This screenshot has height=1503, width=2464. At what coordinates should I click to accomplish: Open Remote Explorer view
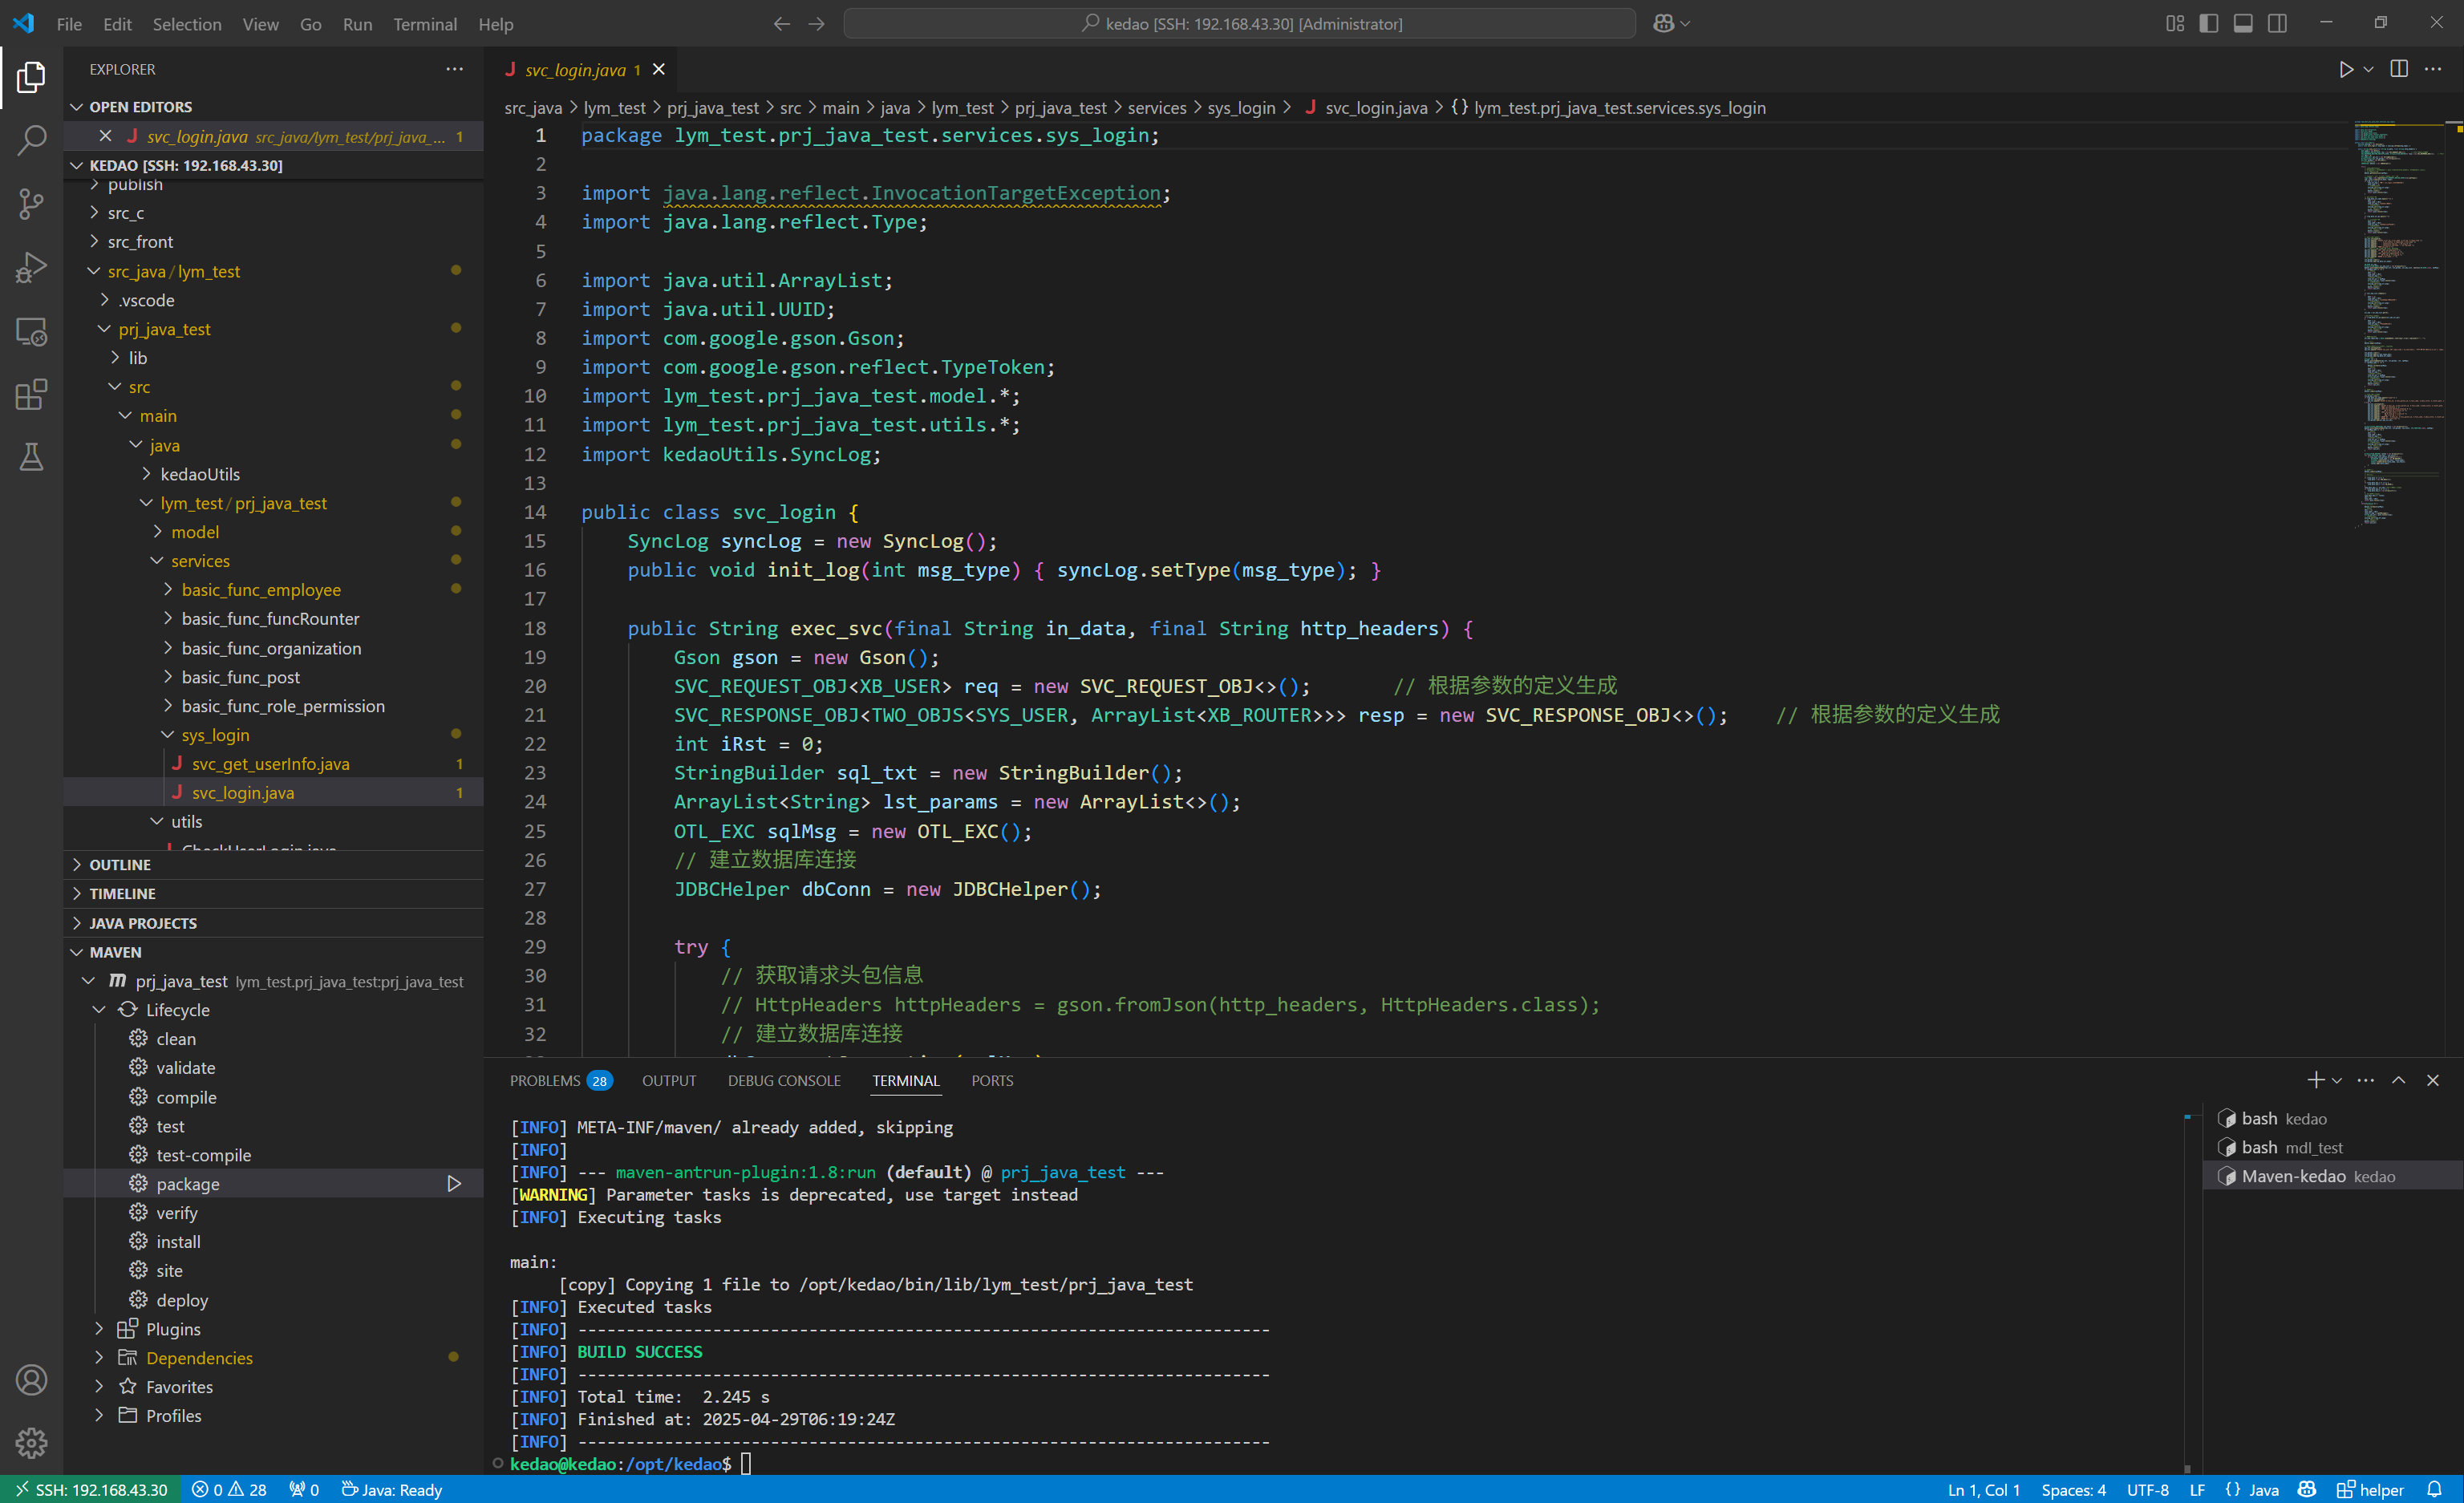tap(31, 331)
